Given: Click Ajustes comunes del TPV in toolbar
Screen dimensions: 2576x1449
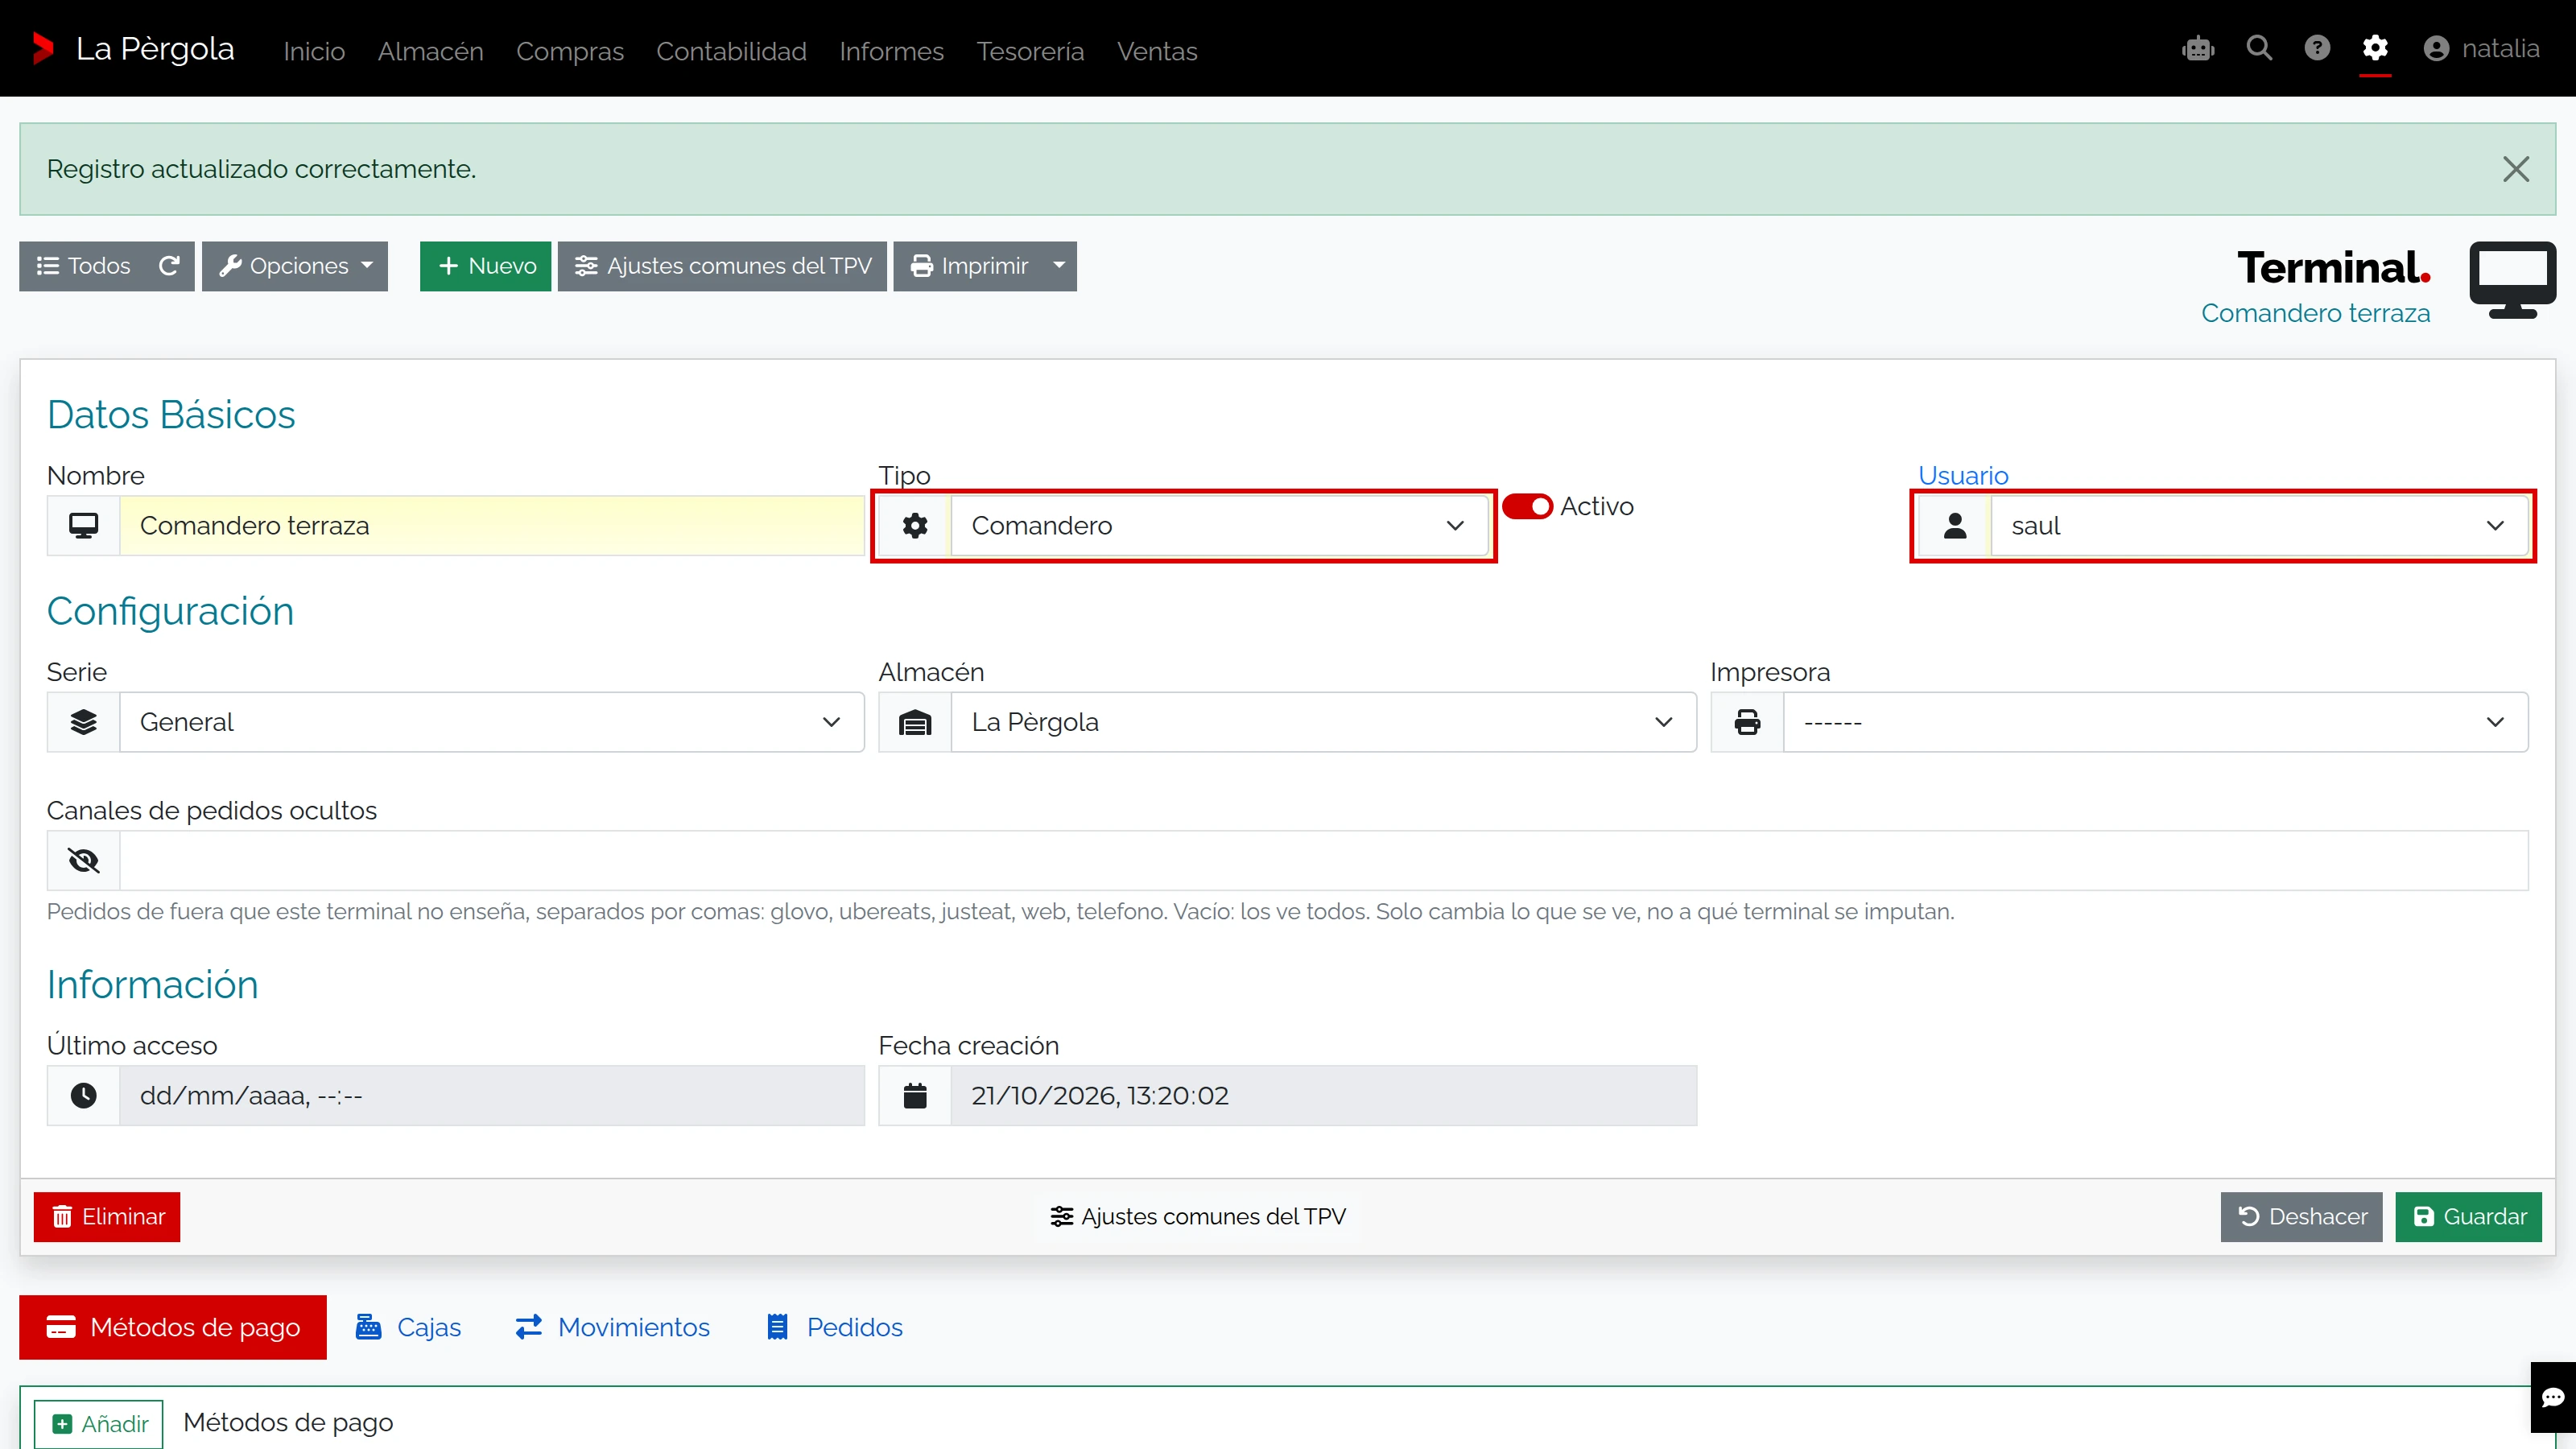Looking at the screenshot, I should click(x=722, y=266).
